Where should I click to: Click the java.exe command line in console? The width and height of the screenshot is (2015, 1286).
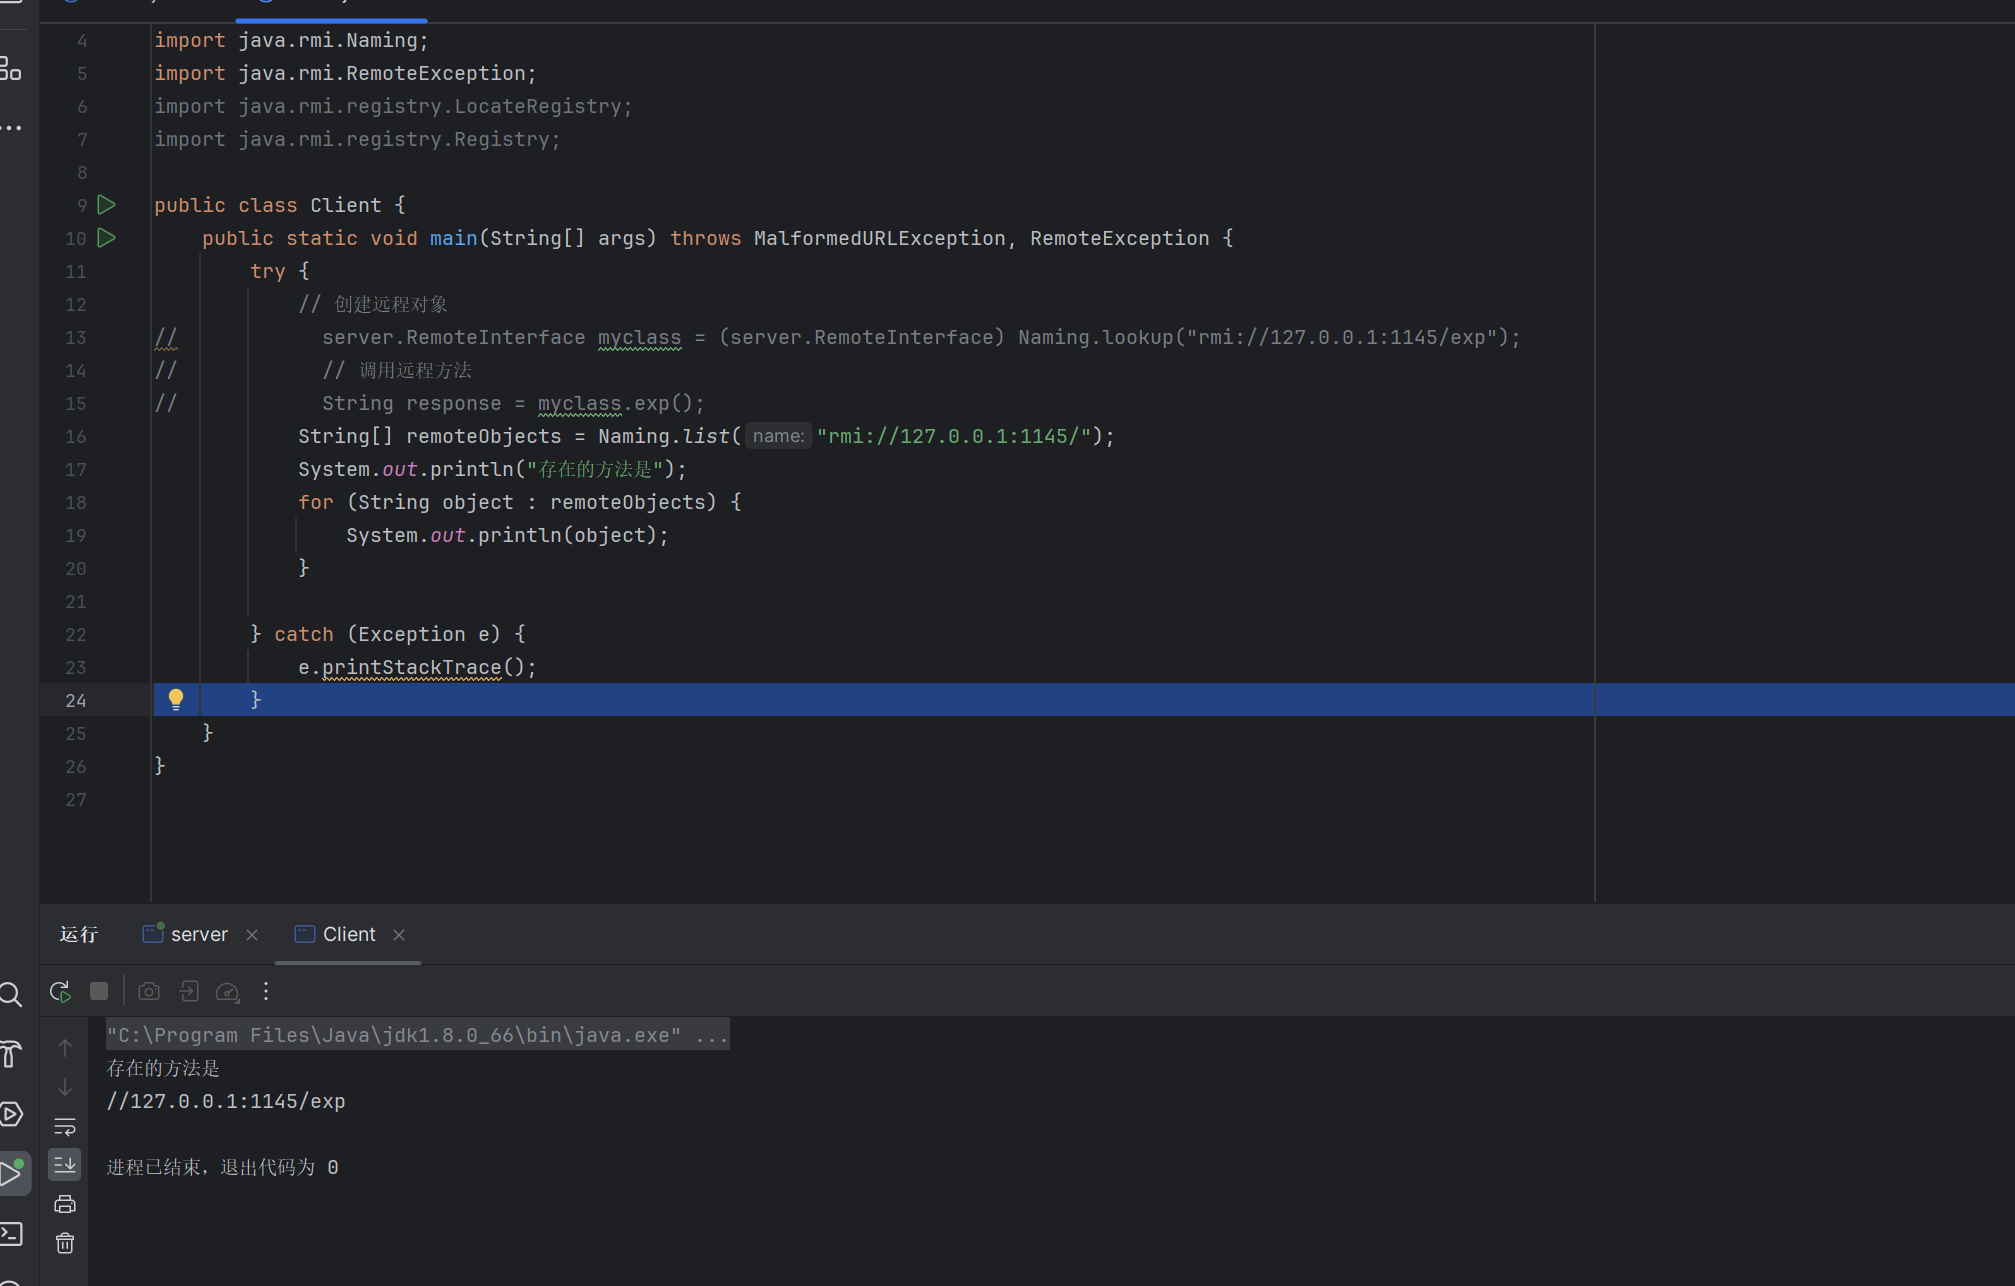(x=418, y=1035)
